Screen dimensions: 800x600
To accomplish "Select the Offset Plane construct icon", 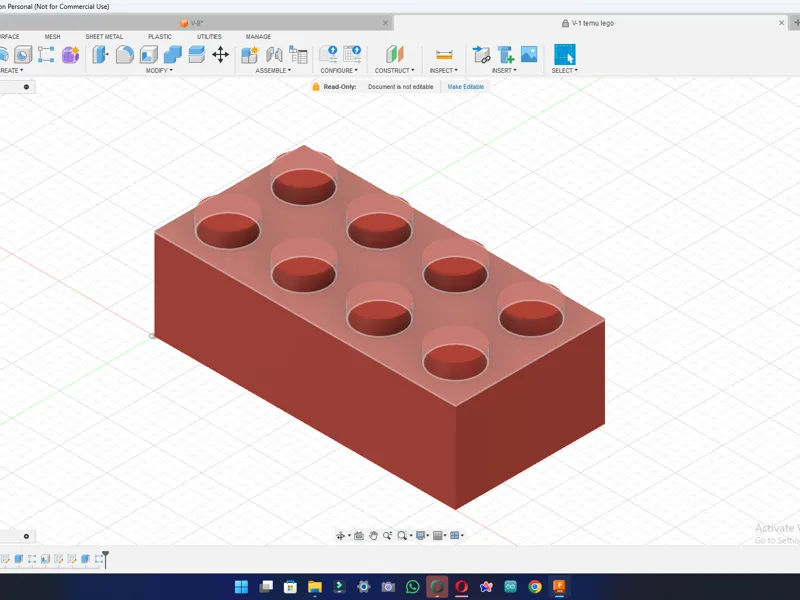I will (x=395, y=55).
